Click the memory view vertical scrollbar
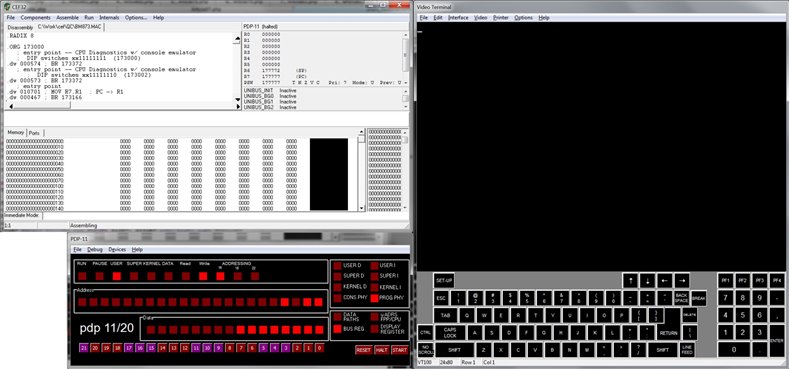The image size is (789, 369). click(361, 170)
